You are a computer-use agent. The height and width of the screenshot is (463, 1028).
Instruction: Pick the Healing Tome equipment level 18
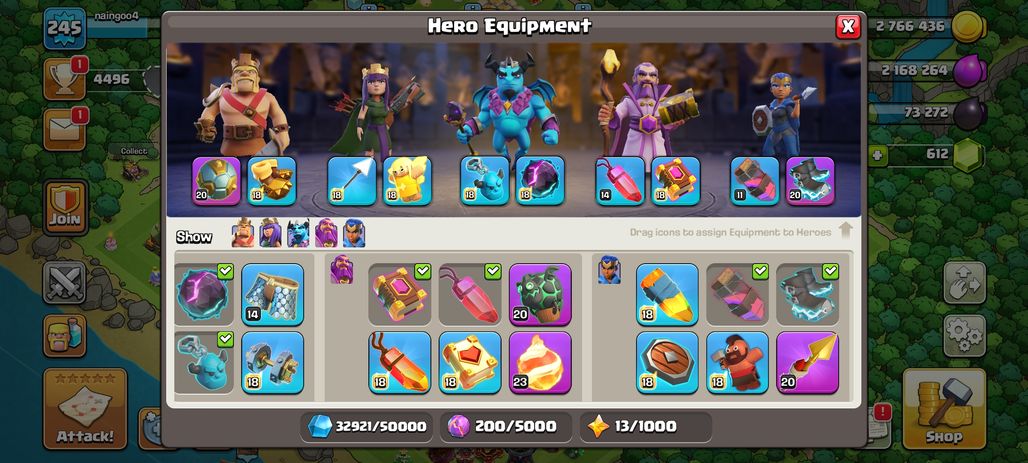470,362
